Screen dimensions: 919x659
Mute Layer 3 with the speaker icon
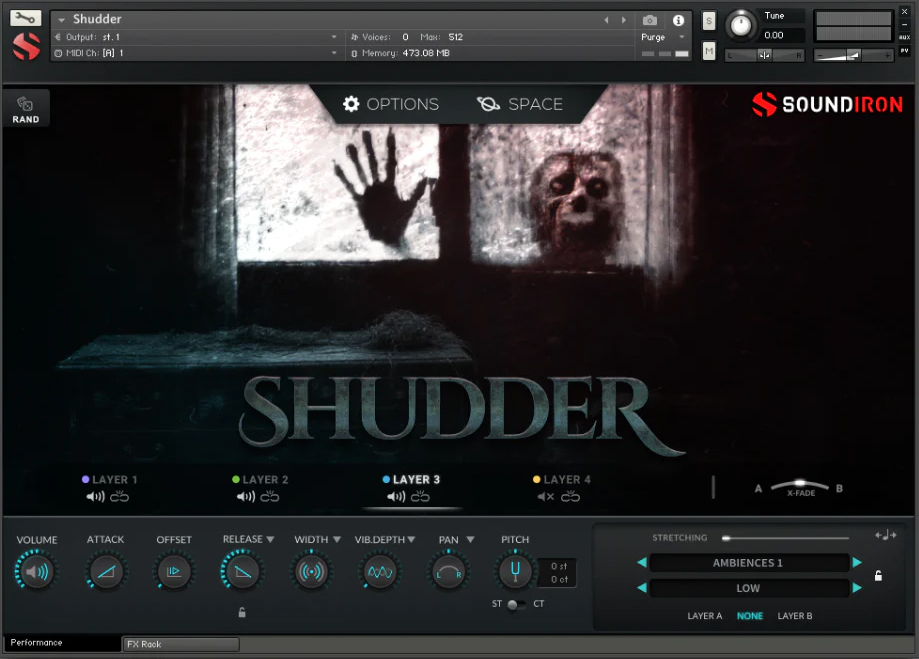click(396, 497)
